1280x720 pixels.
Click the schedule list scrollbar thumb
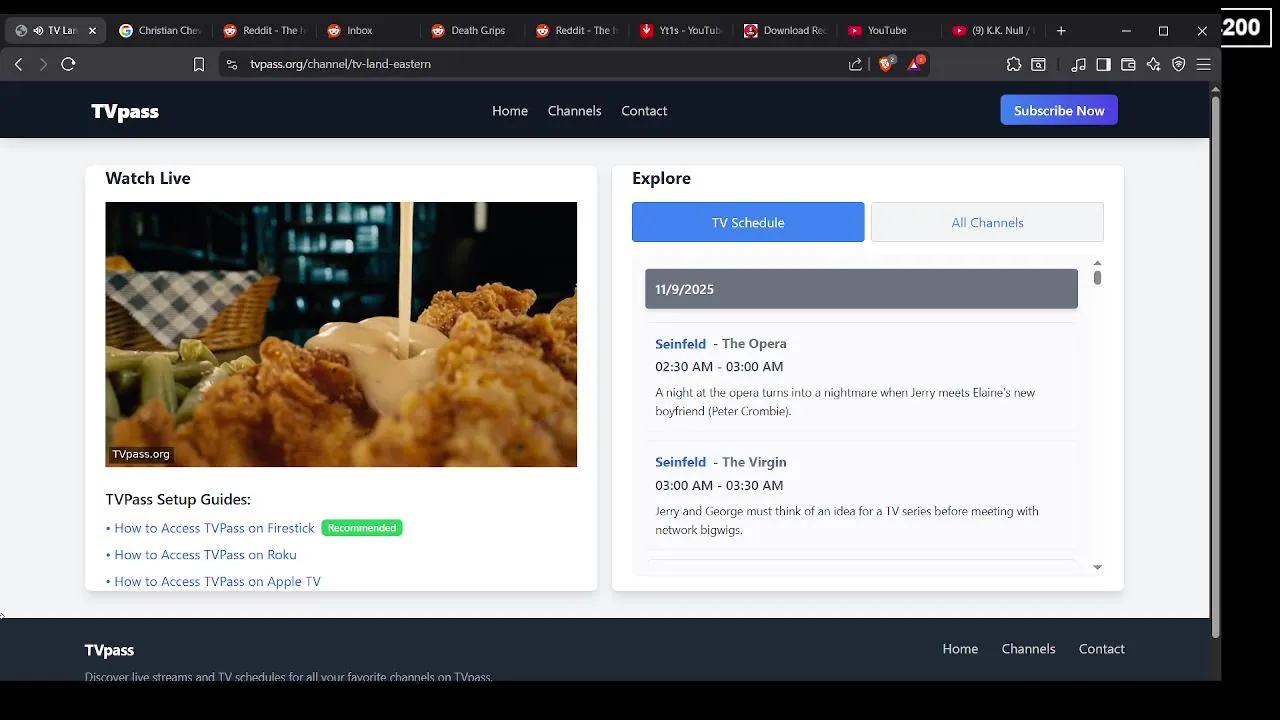(x=1097, y=278)
